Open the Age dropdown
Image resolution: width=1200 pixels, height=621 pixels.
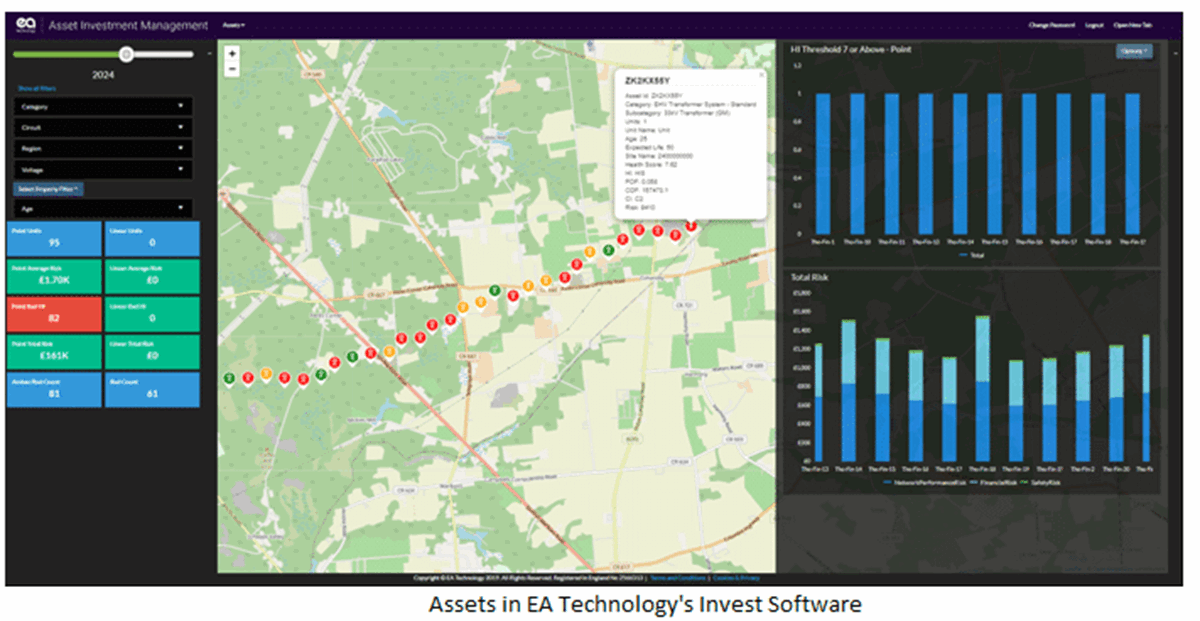(x=103, y=208)
